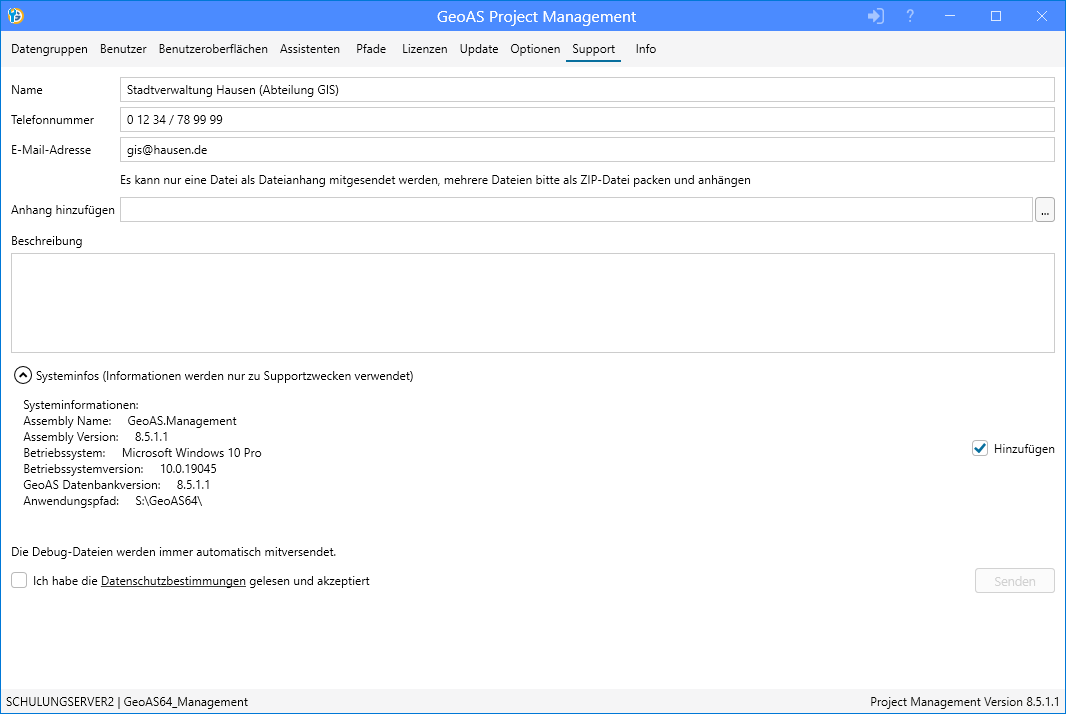Open help via the question mark icon

coord(910,16)
